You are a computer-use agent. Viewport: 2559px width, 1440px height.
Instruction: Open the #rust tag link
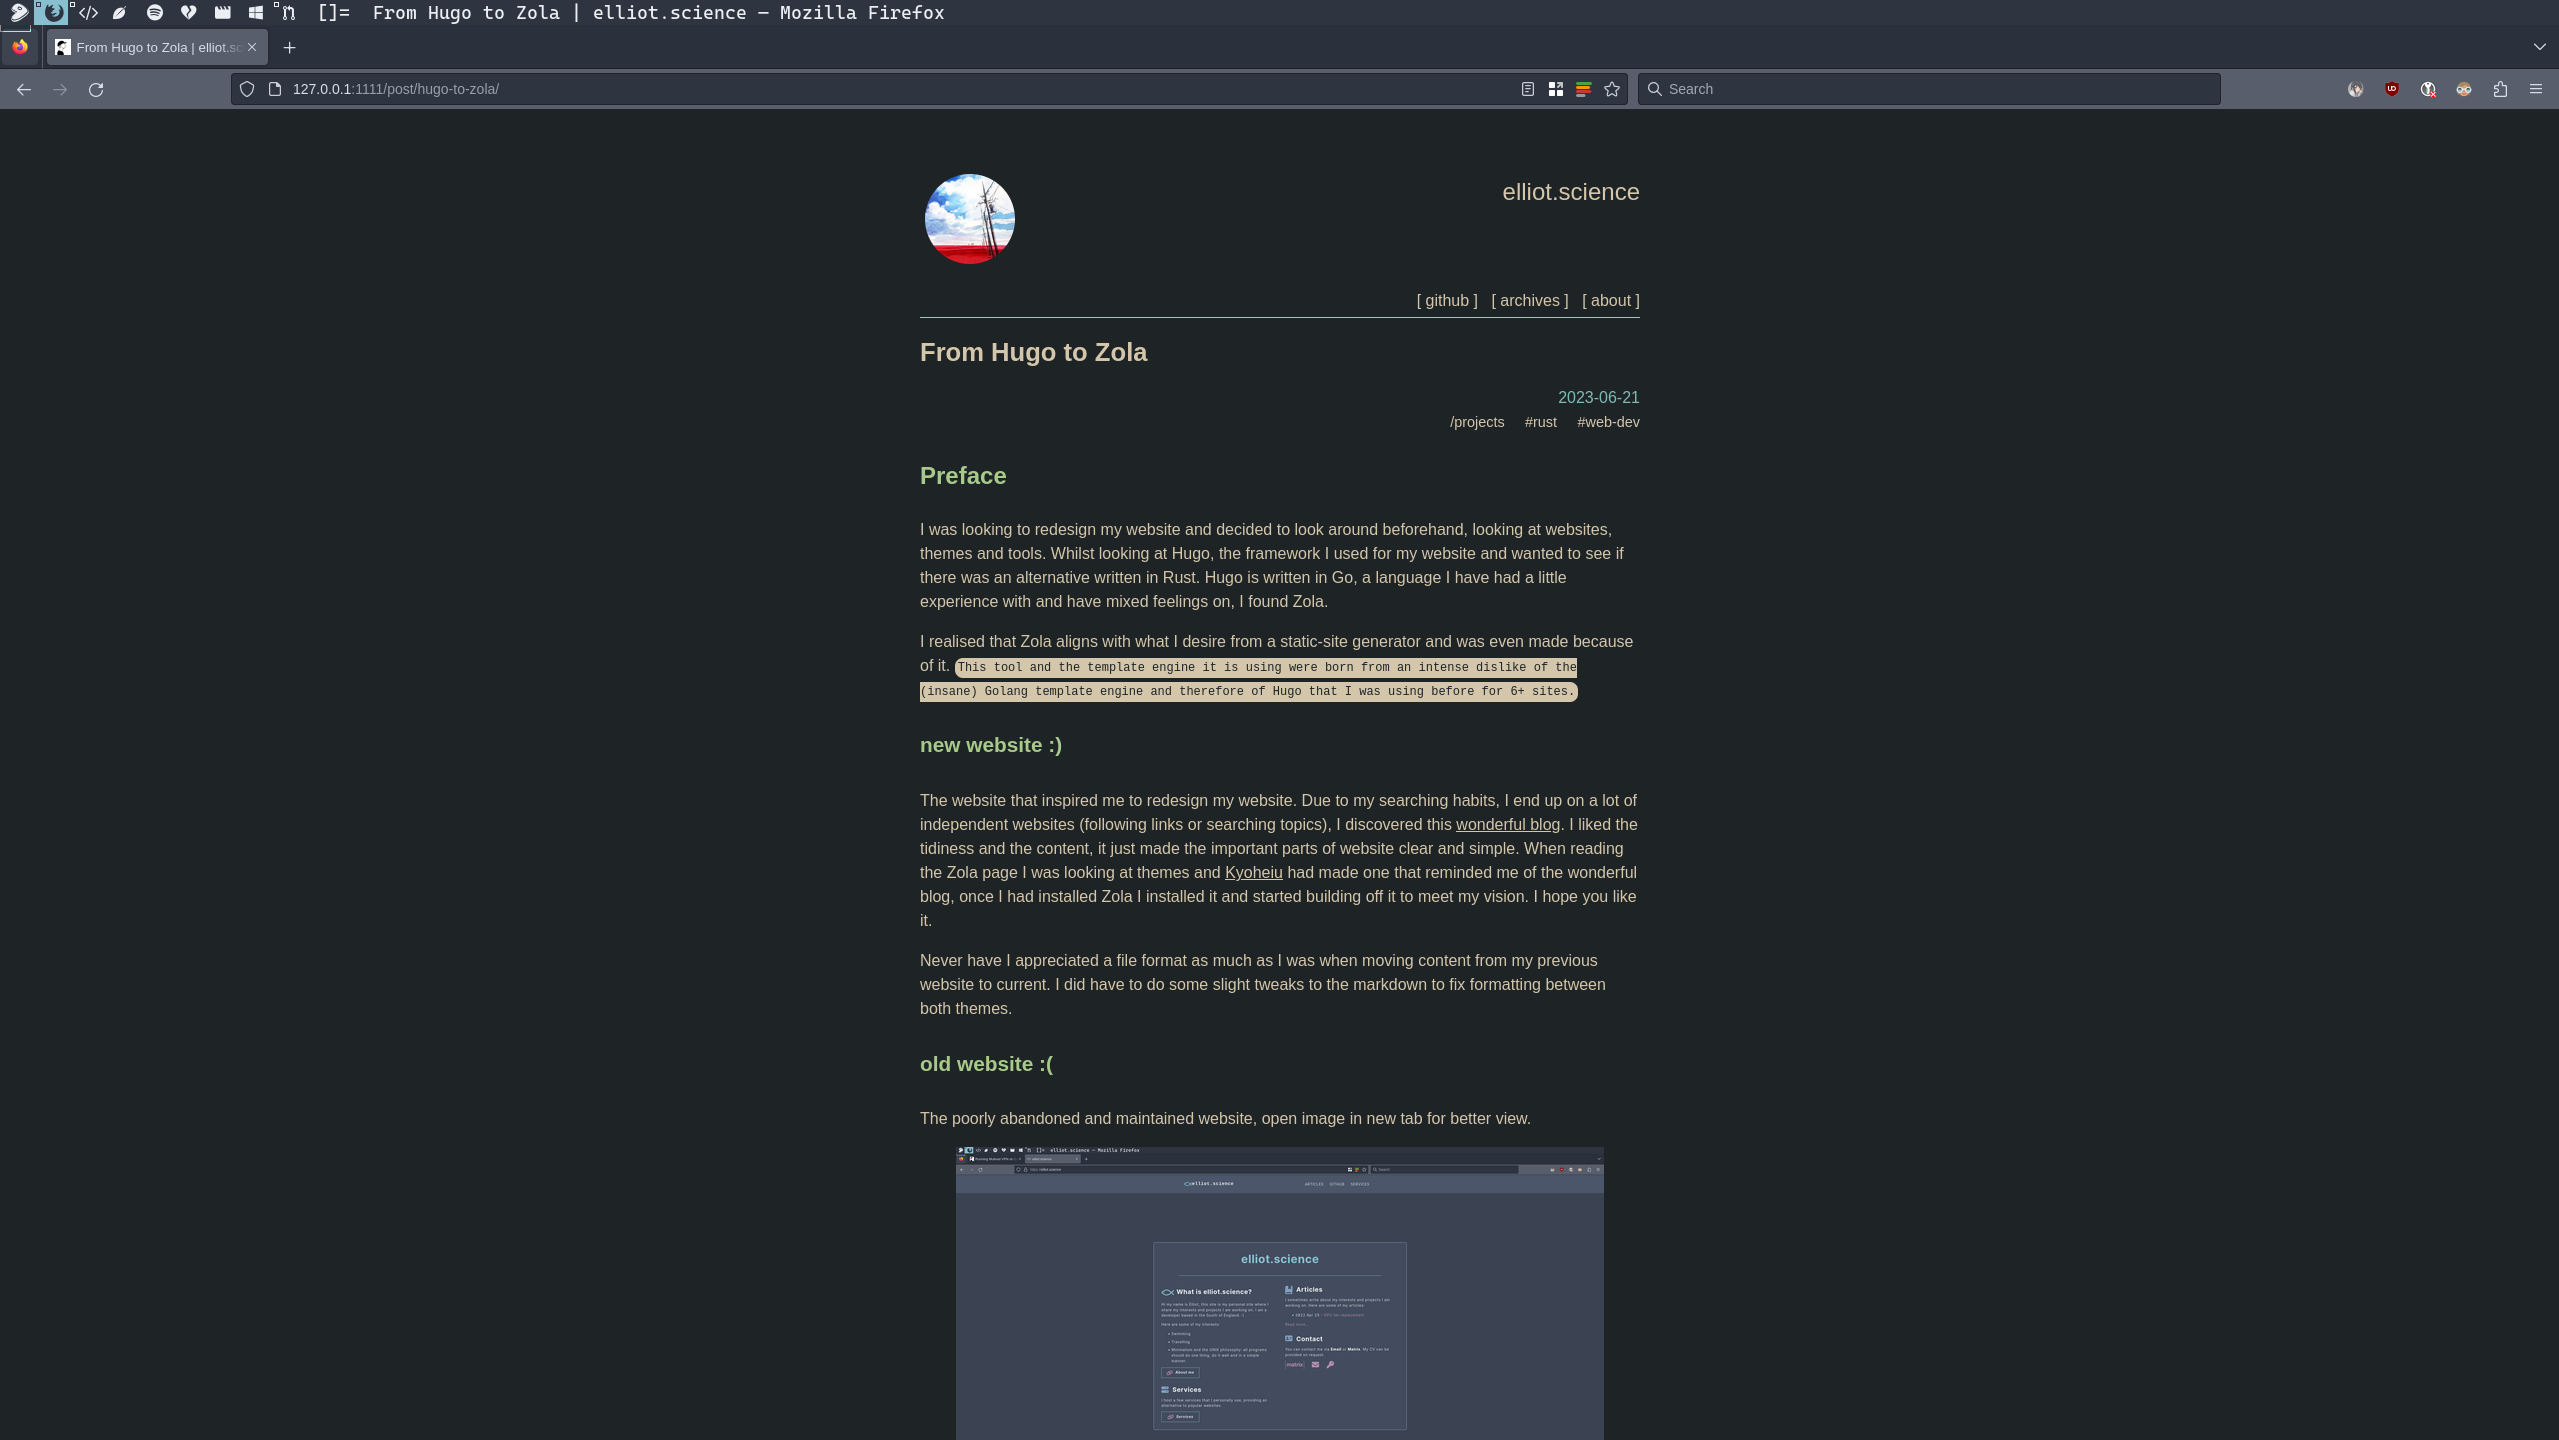pos(1540,422)
